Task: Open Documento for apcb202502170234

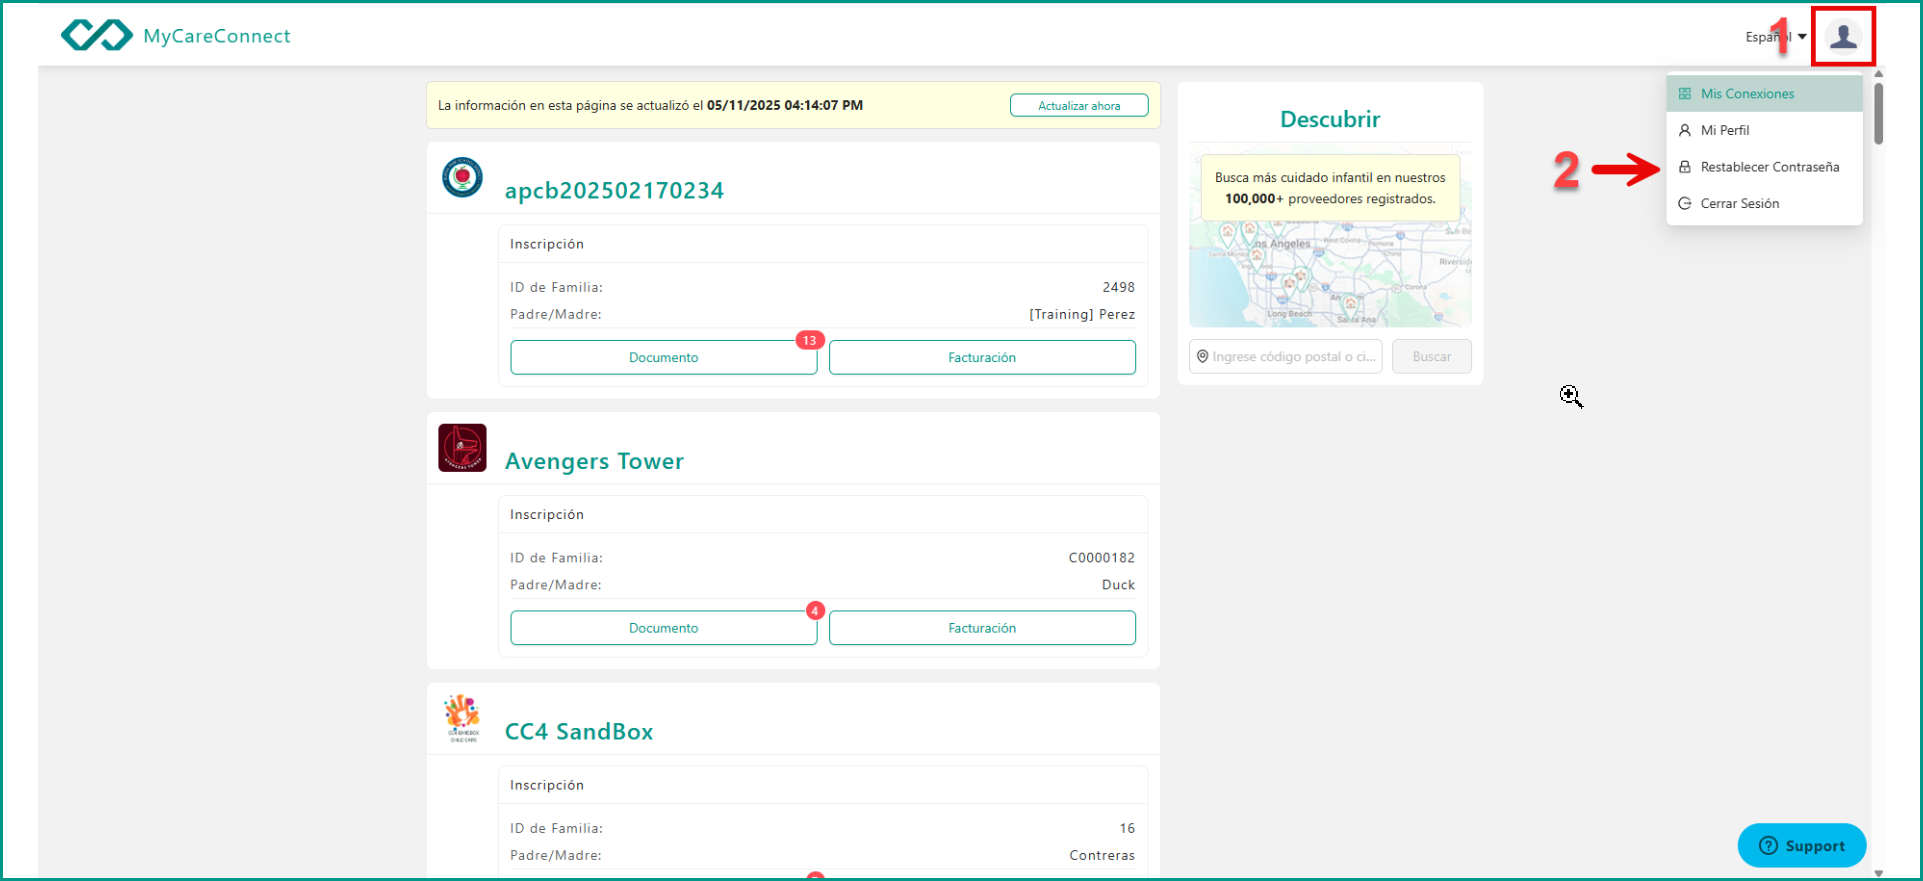Action: (x=663, y=358)
